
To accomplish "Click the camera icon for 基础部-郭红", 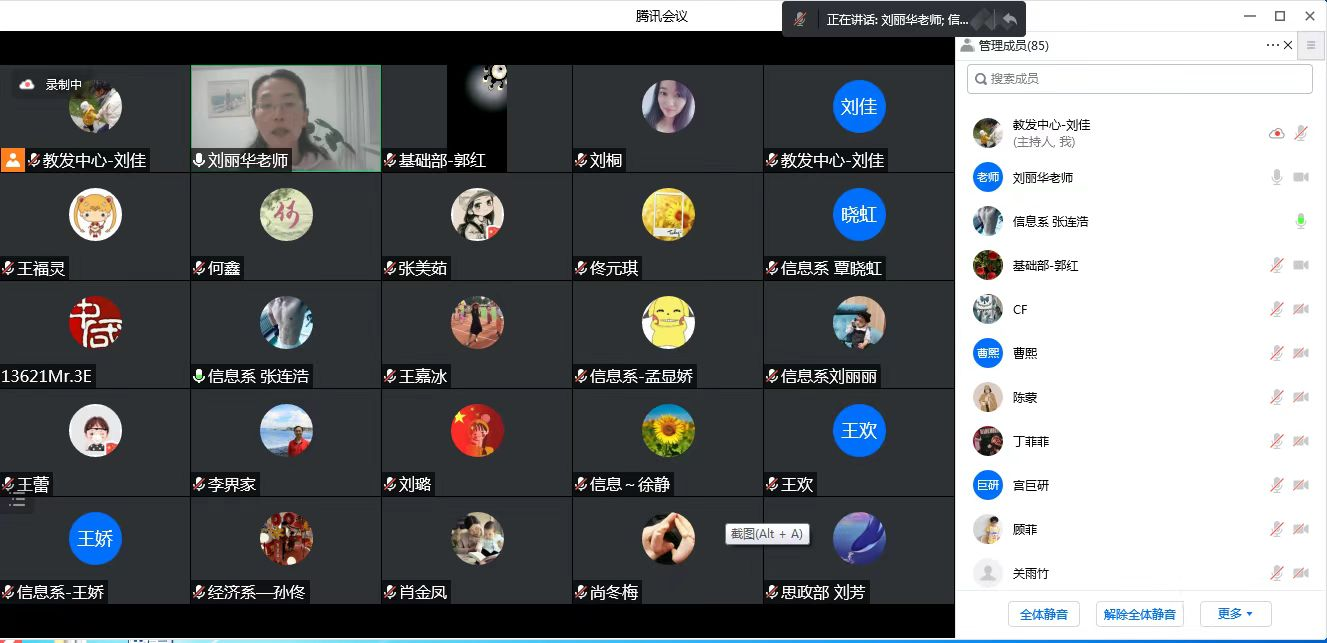I will [1301, 266].
